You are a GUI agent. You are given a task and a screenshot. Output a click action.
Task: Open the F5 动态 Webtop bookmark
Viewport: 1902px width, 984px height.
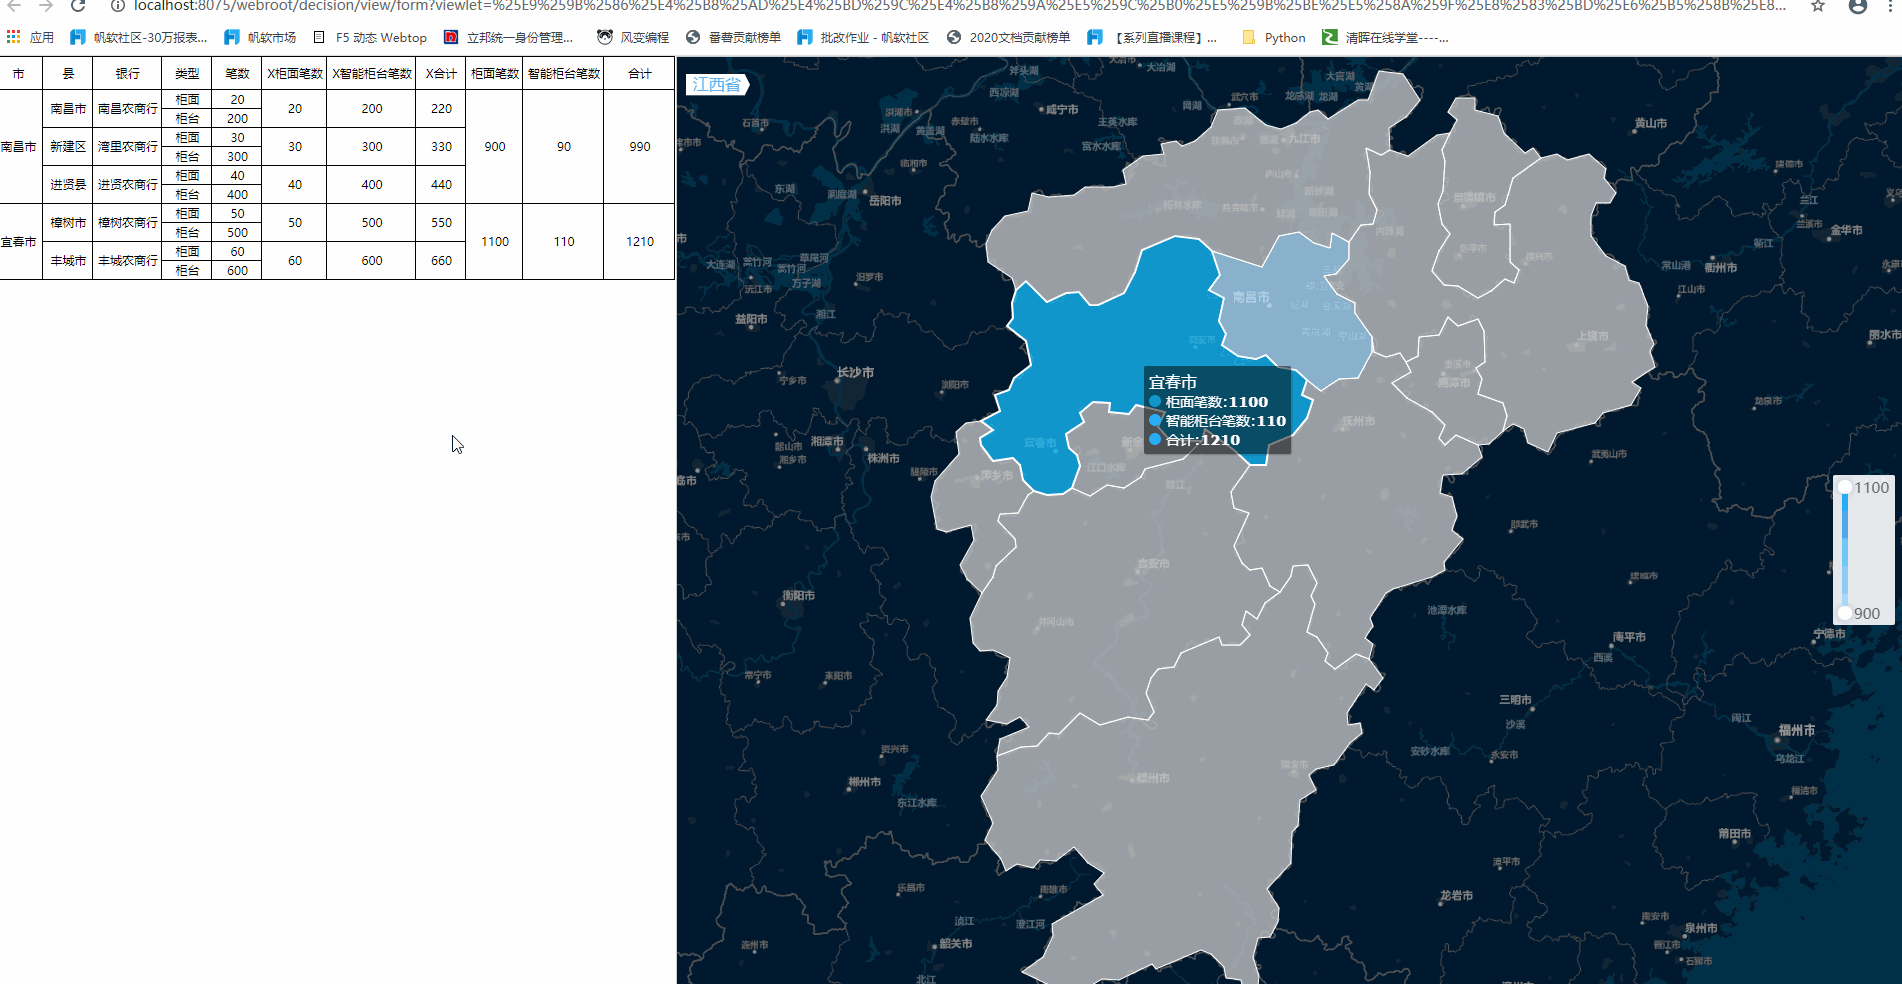370,37
